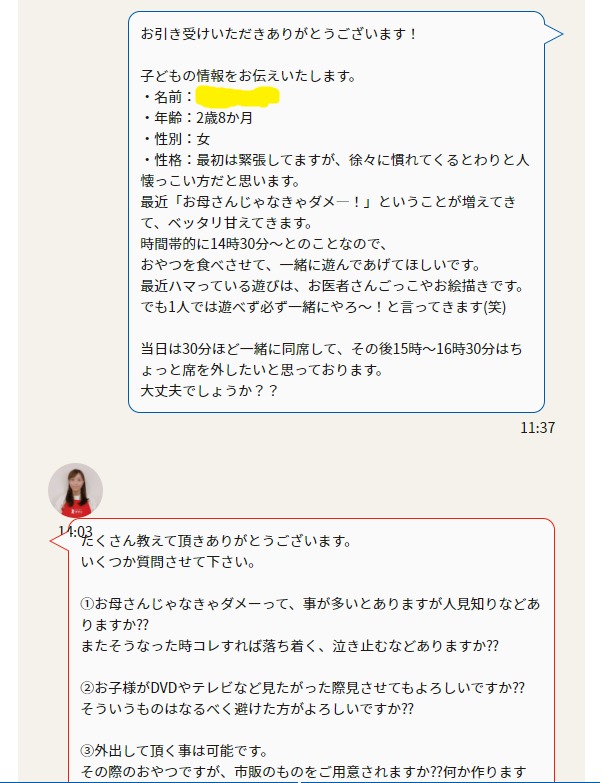Select the yellow highlighted name redaction
604x783 pixels.
tap(237, 97)
